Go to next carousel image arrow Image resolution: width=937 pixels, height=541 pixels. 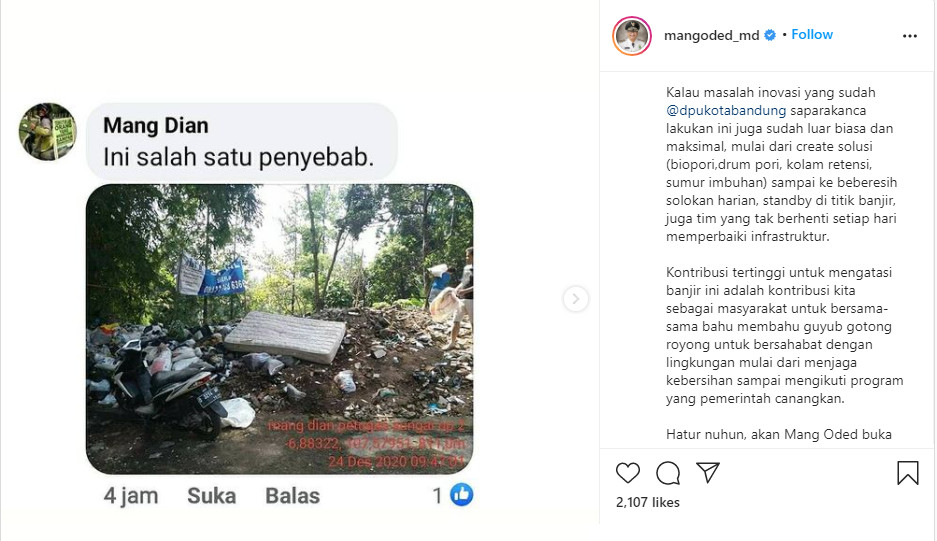point(575,299)
